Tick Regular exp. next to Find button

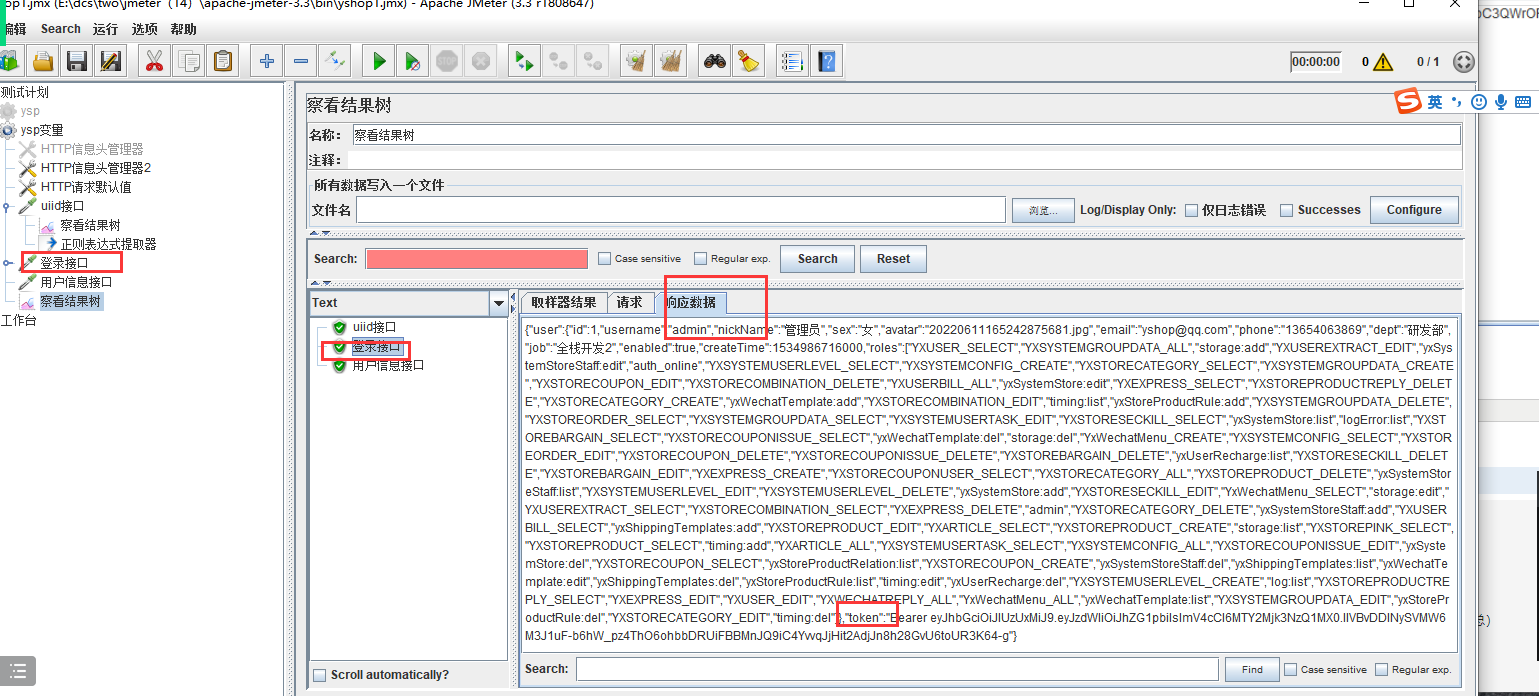[x=1381, y=669]
